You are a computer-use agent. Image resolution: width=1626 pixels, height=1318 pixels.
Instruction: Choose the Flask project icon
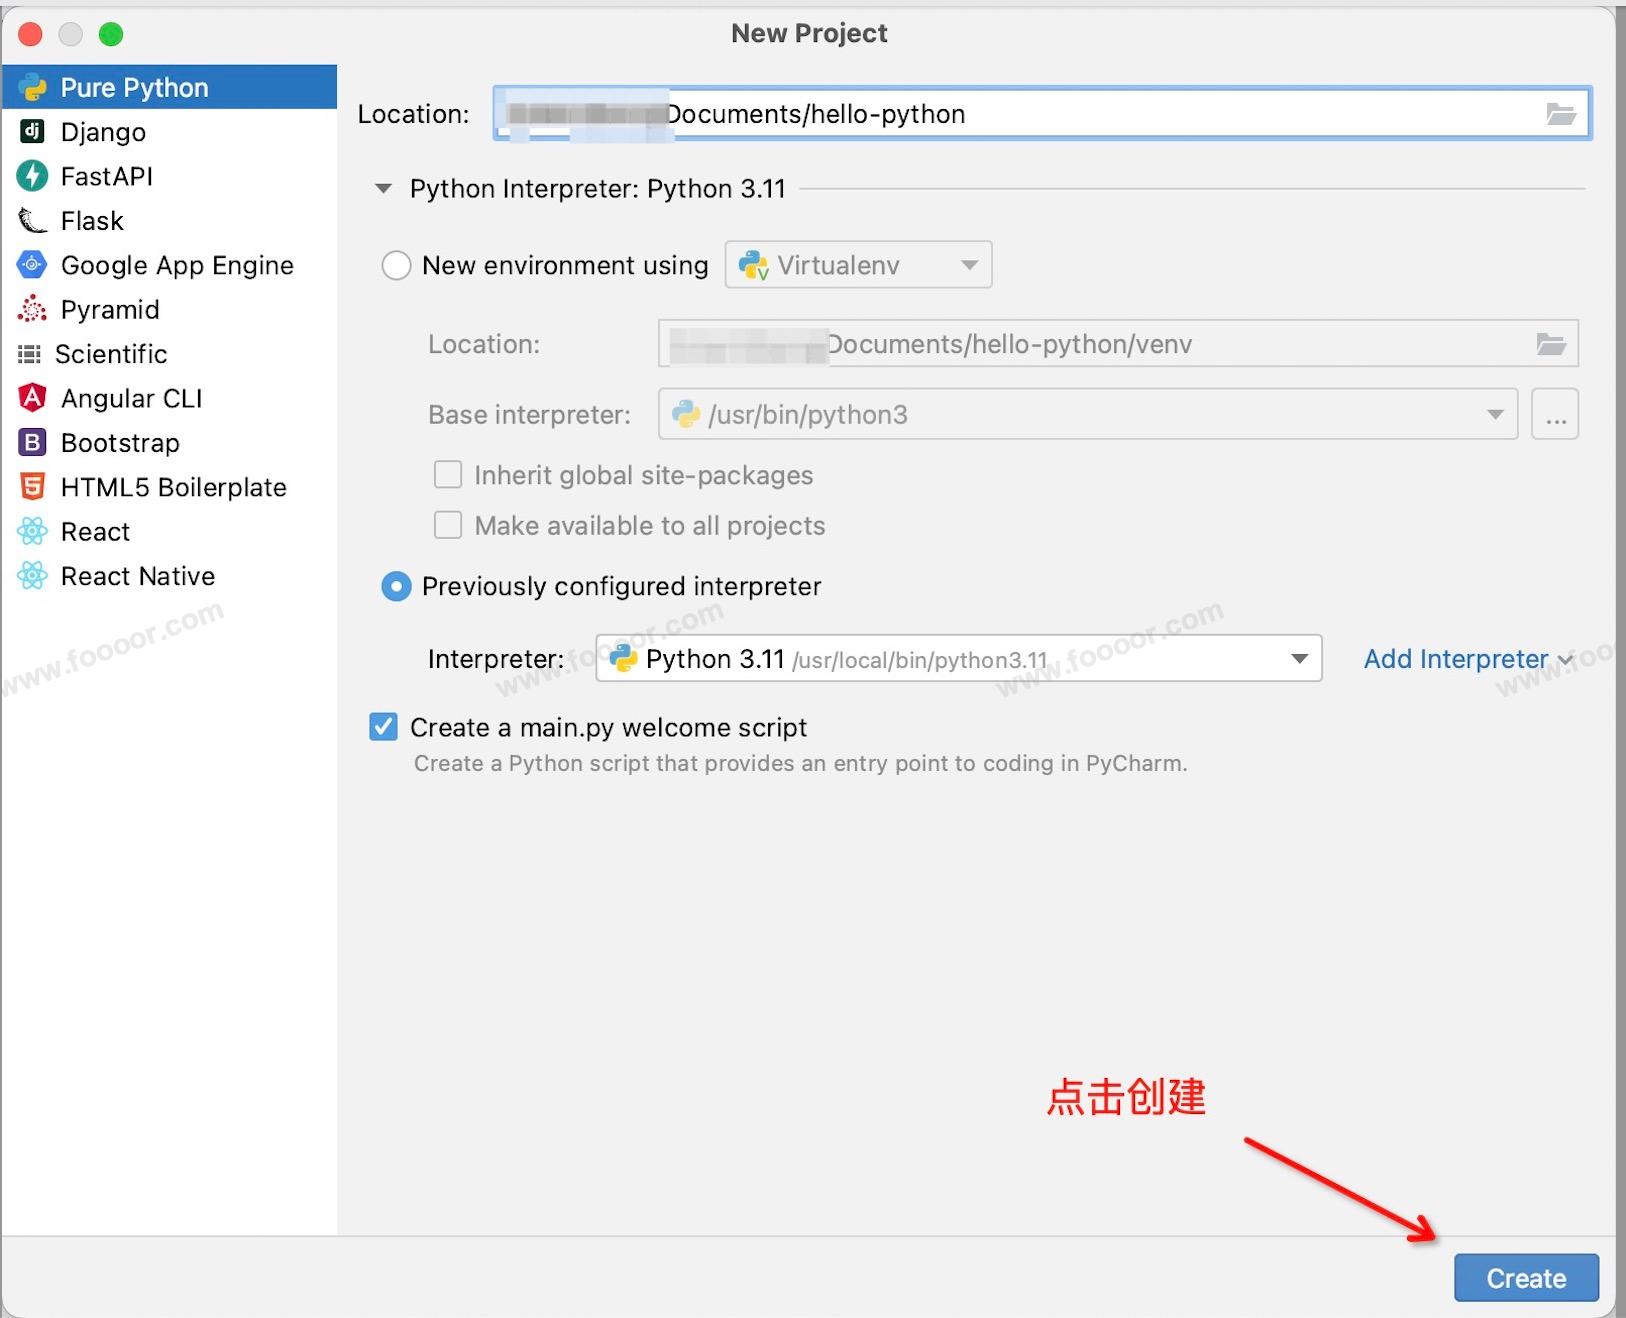32,221
